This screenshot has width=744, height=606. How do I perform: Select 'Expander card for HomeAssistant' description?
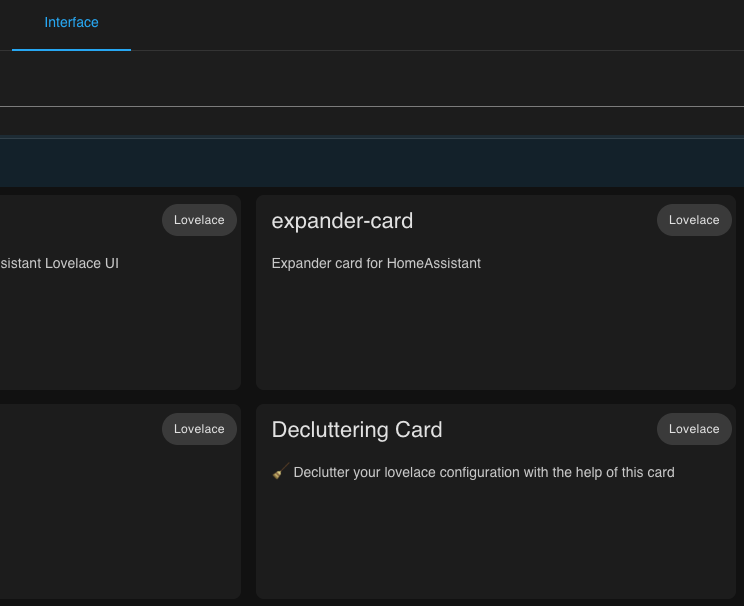click(376, 263)
